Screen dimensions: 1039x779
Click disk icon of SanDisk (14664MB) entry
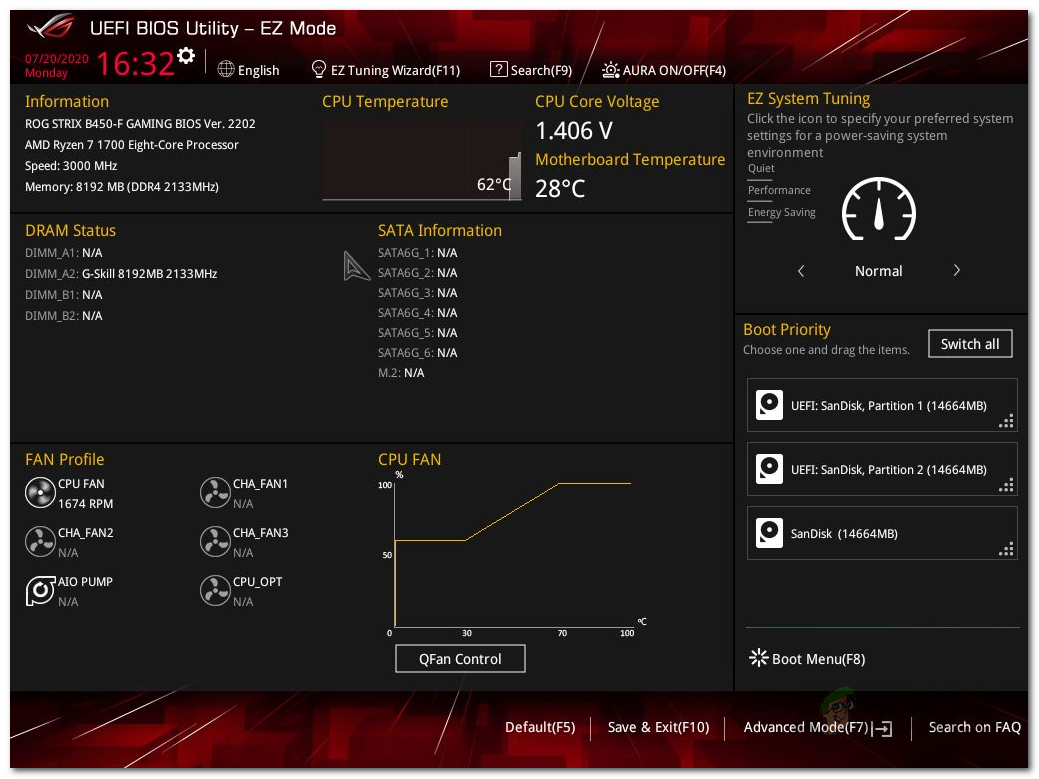(x=769, y=533)
